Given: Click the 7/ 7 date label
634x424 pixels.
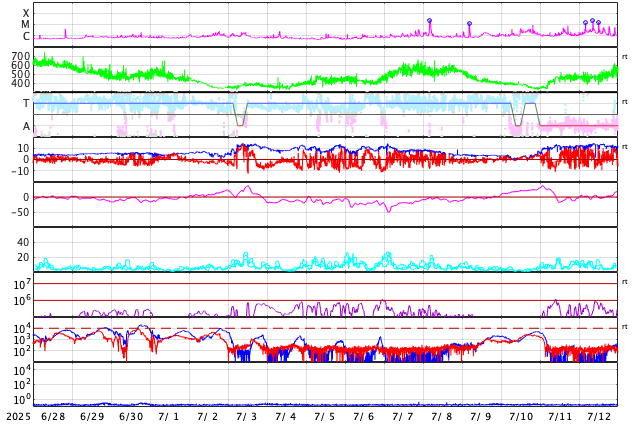Looking at the screenshot, I should click(x=403, y=417).
